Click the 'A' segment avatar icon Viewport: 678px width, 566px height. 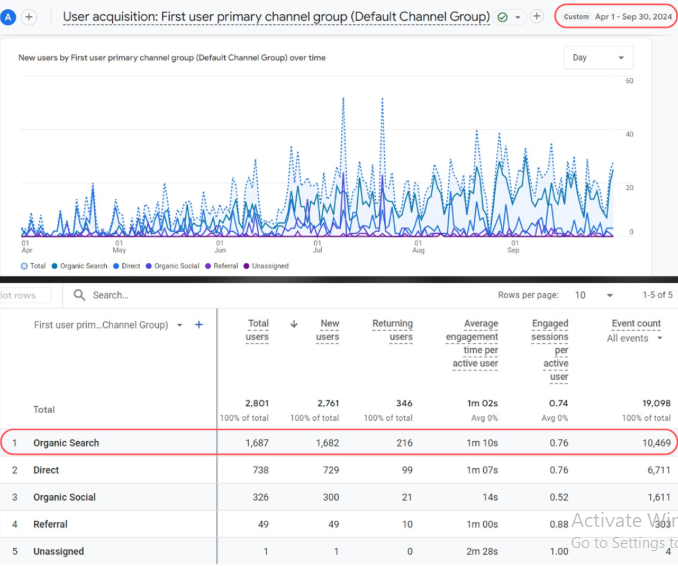click(x=9, y=17)
